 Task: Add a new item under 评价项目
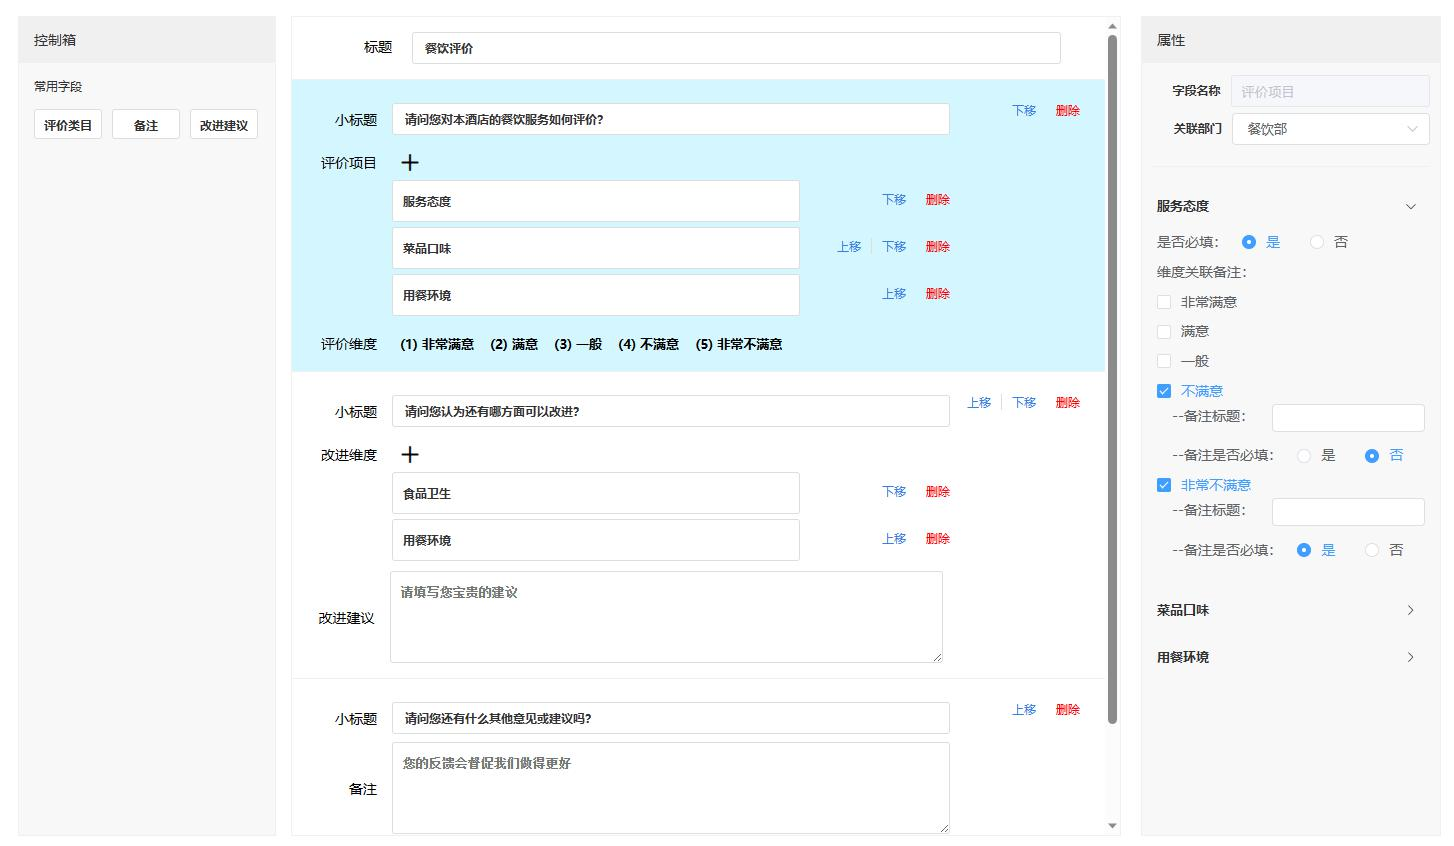point(410,163)
